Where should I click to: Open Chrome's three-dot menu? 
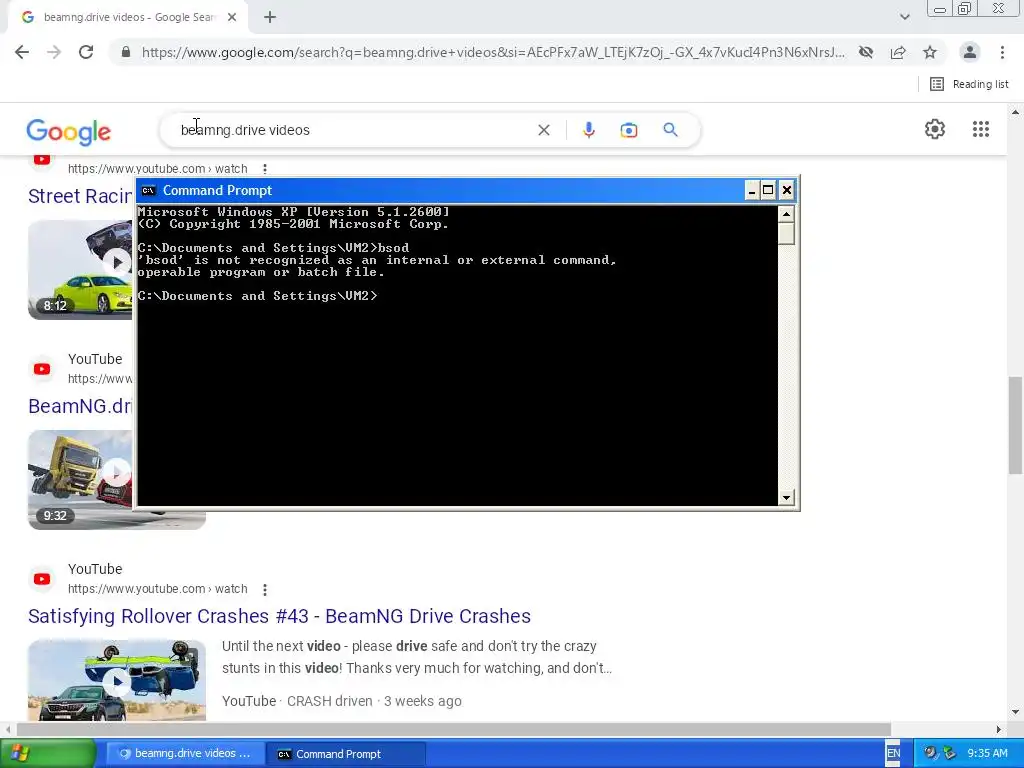(x=1002, y=52)
